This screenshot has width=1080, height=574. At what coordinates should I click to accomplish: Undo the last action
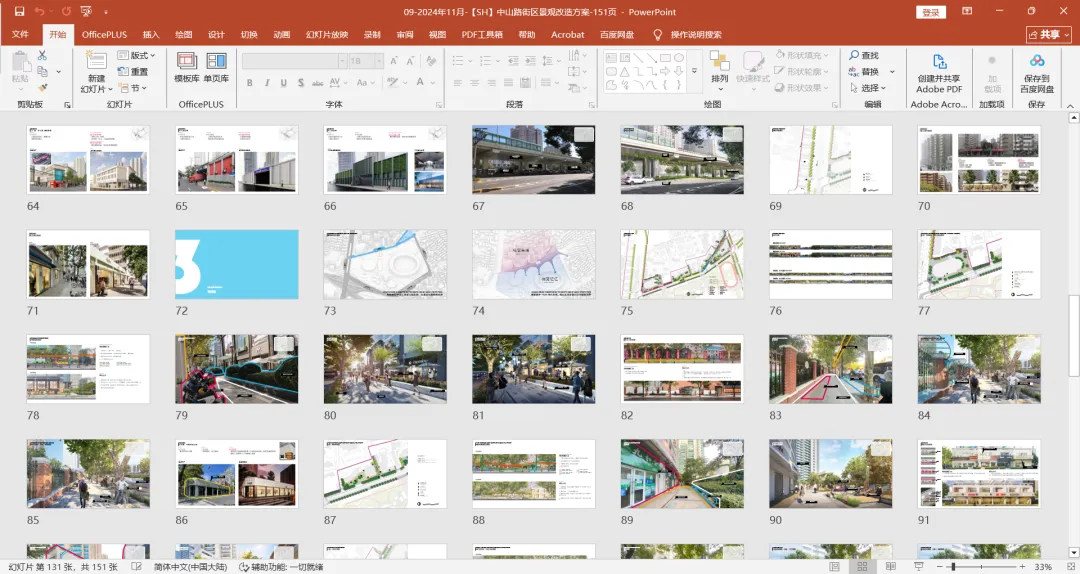(x=39, y=12)
